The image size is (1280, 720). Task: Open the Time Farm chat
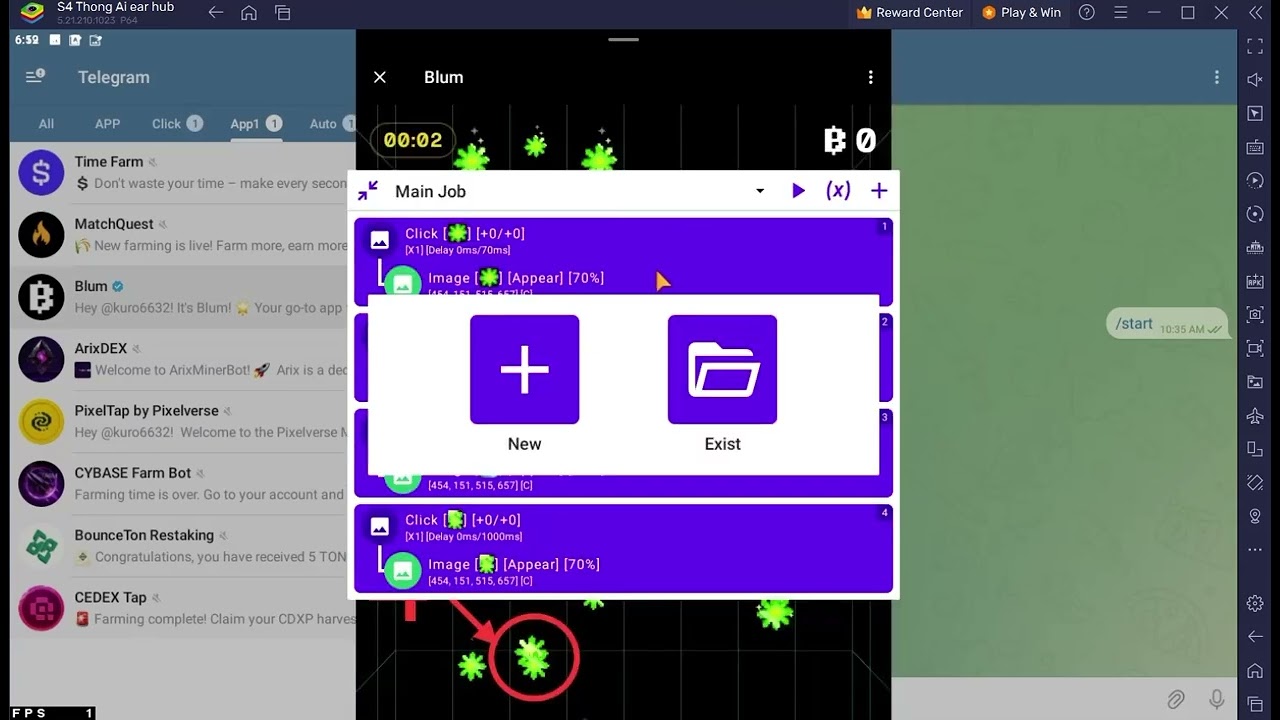tap(183, 173)
